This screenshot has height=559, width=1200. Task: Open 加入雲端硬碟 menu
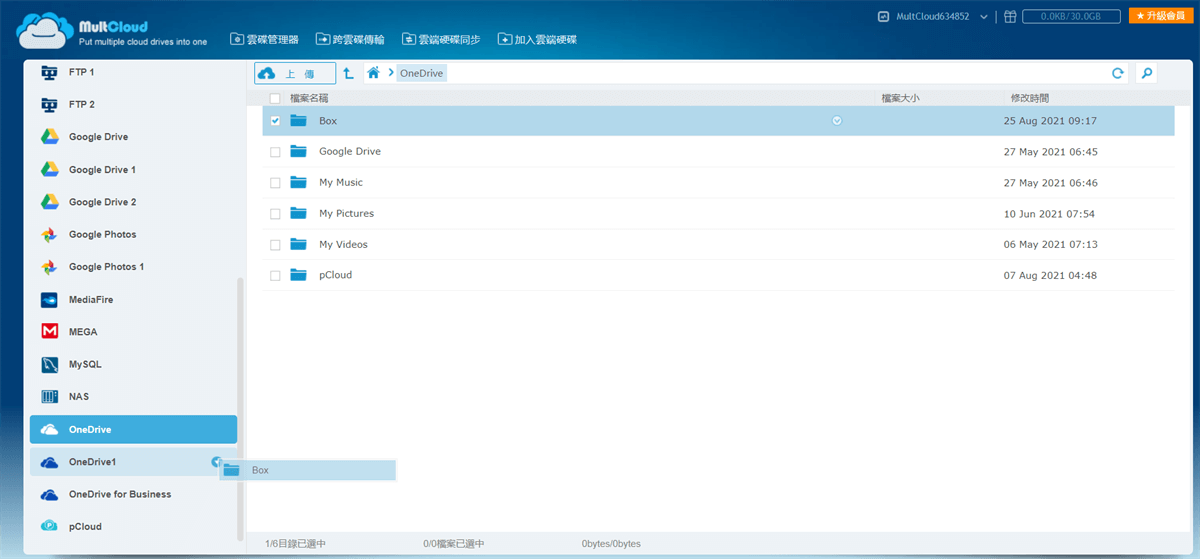tap(537, 39)
